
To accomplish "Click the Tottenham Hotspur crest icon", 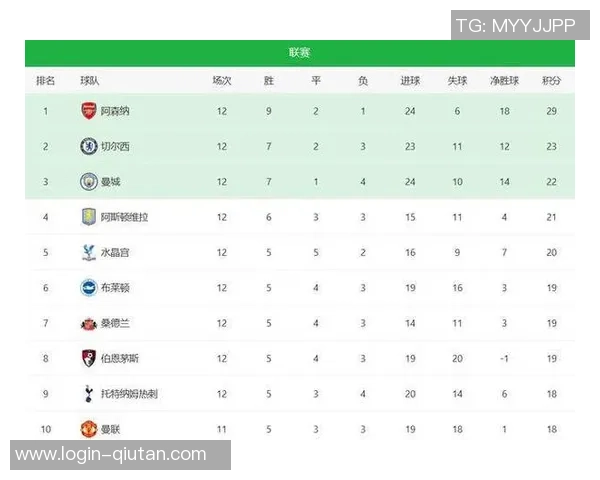I will pos(88,393).
